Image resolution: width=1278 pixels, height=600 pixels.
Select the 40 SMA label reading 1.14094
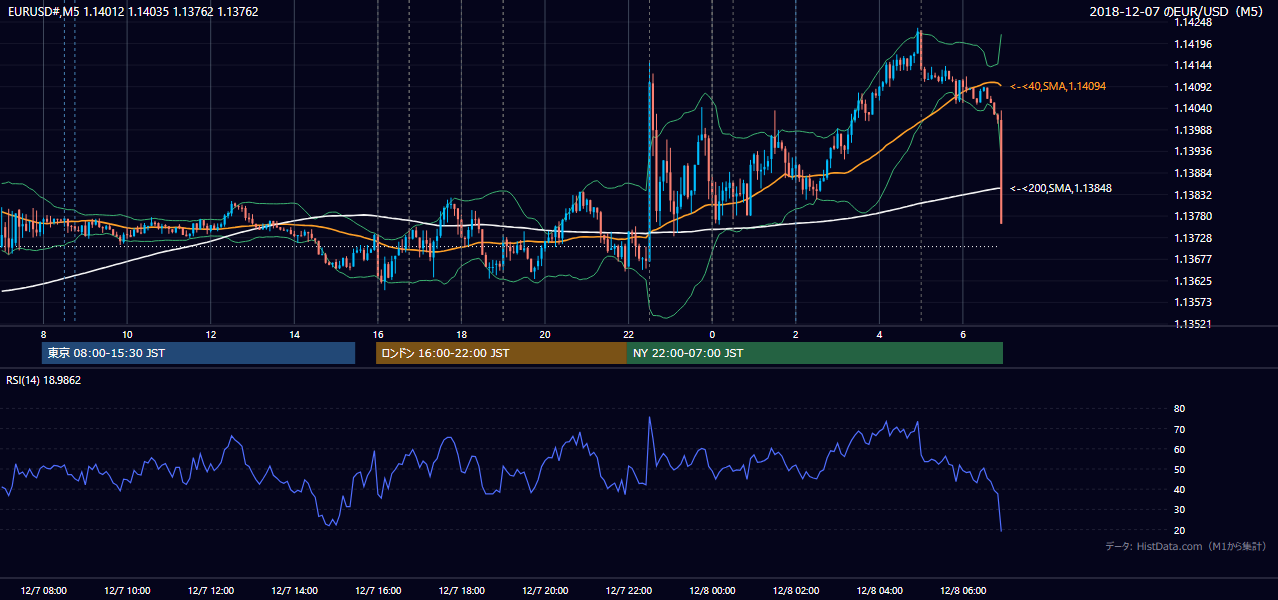(x=1058, y=87)
